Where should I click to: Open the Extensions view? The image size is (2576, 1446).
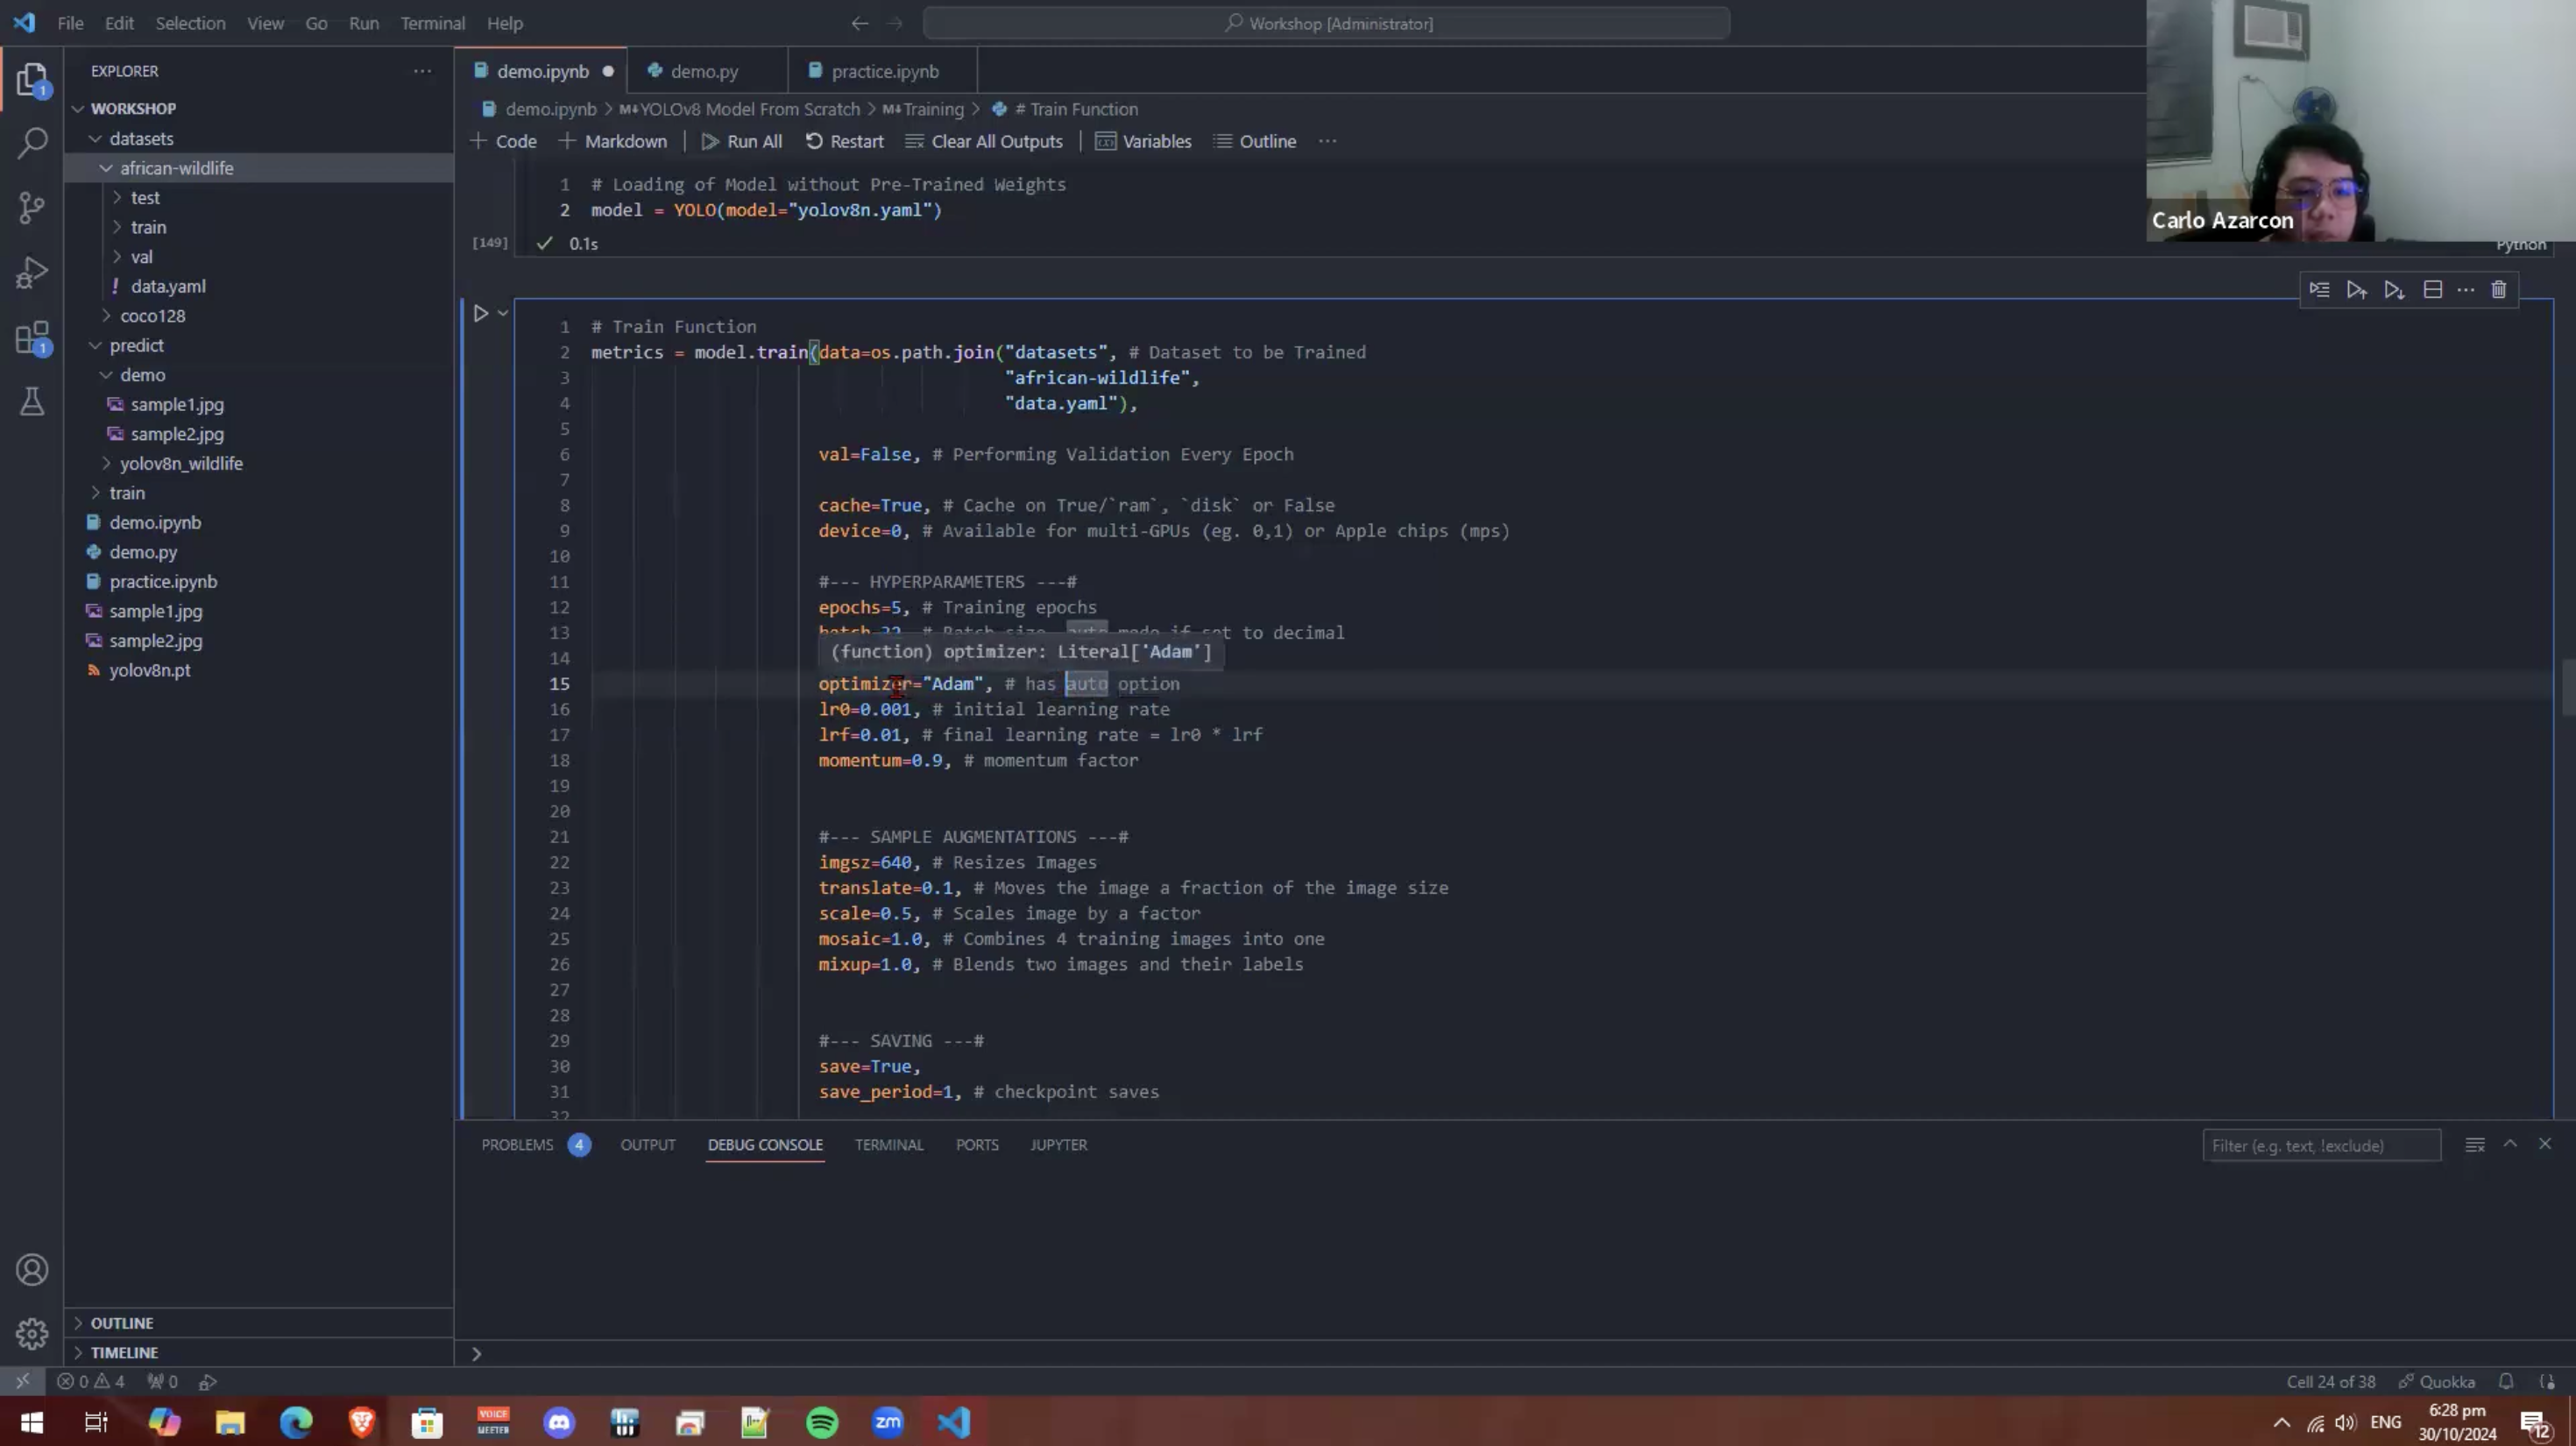32,338
